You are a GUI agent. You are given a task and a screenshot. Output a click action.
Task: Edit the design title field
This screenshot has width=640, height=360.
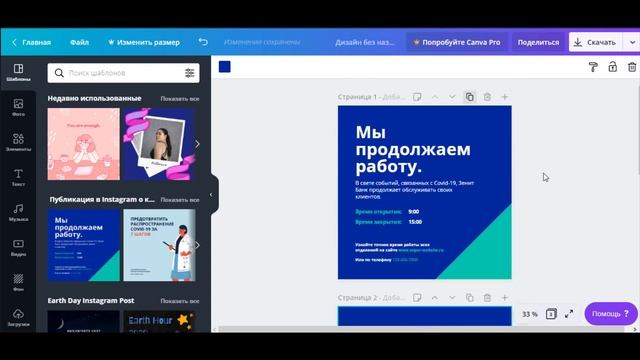coord(364,42)
